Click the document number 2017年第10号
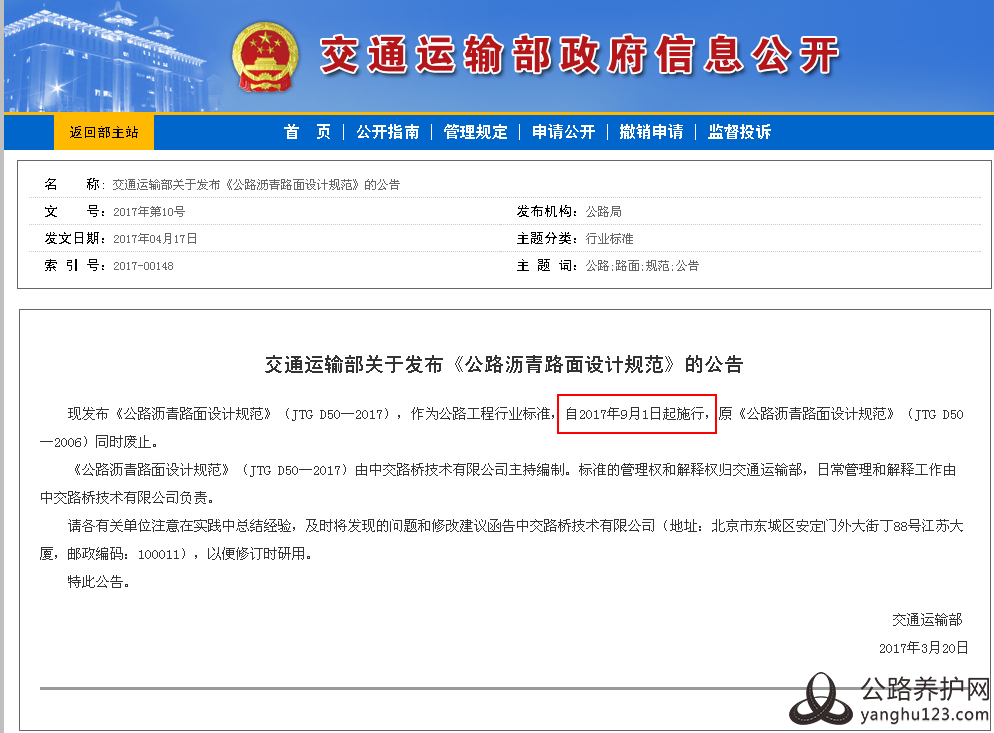 coord(149,212)
